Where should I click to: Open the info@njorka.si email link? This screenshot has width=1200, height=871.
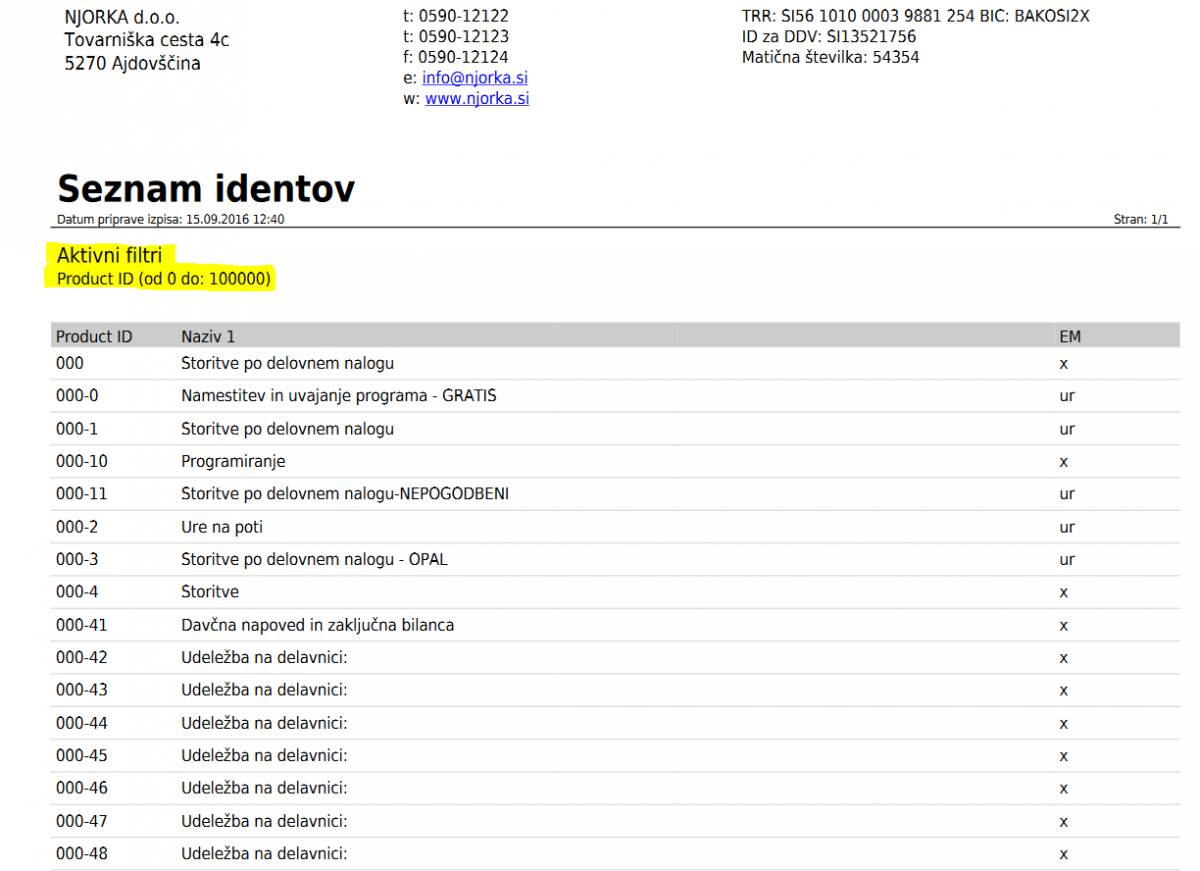coord(475,77)
